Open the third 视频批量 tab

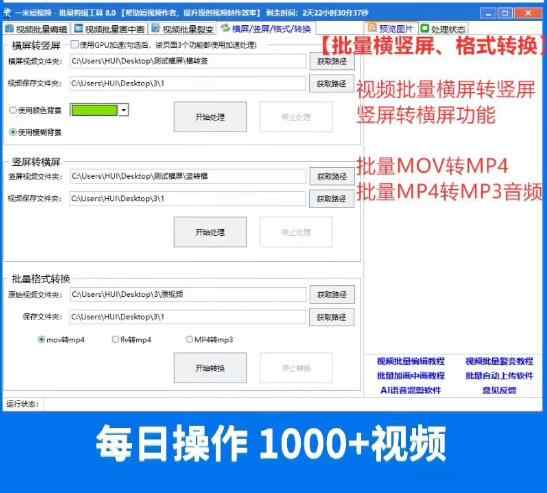183,29
